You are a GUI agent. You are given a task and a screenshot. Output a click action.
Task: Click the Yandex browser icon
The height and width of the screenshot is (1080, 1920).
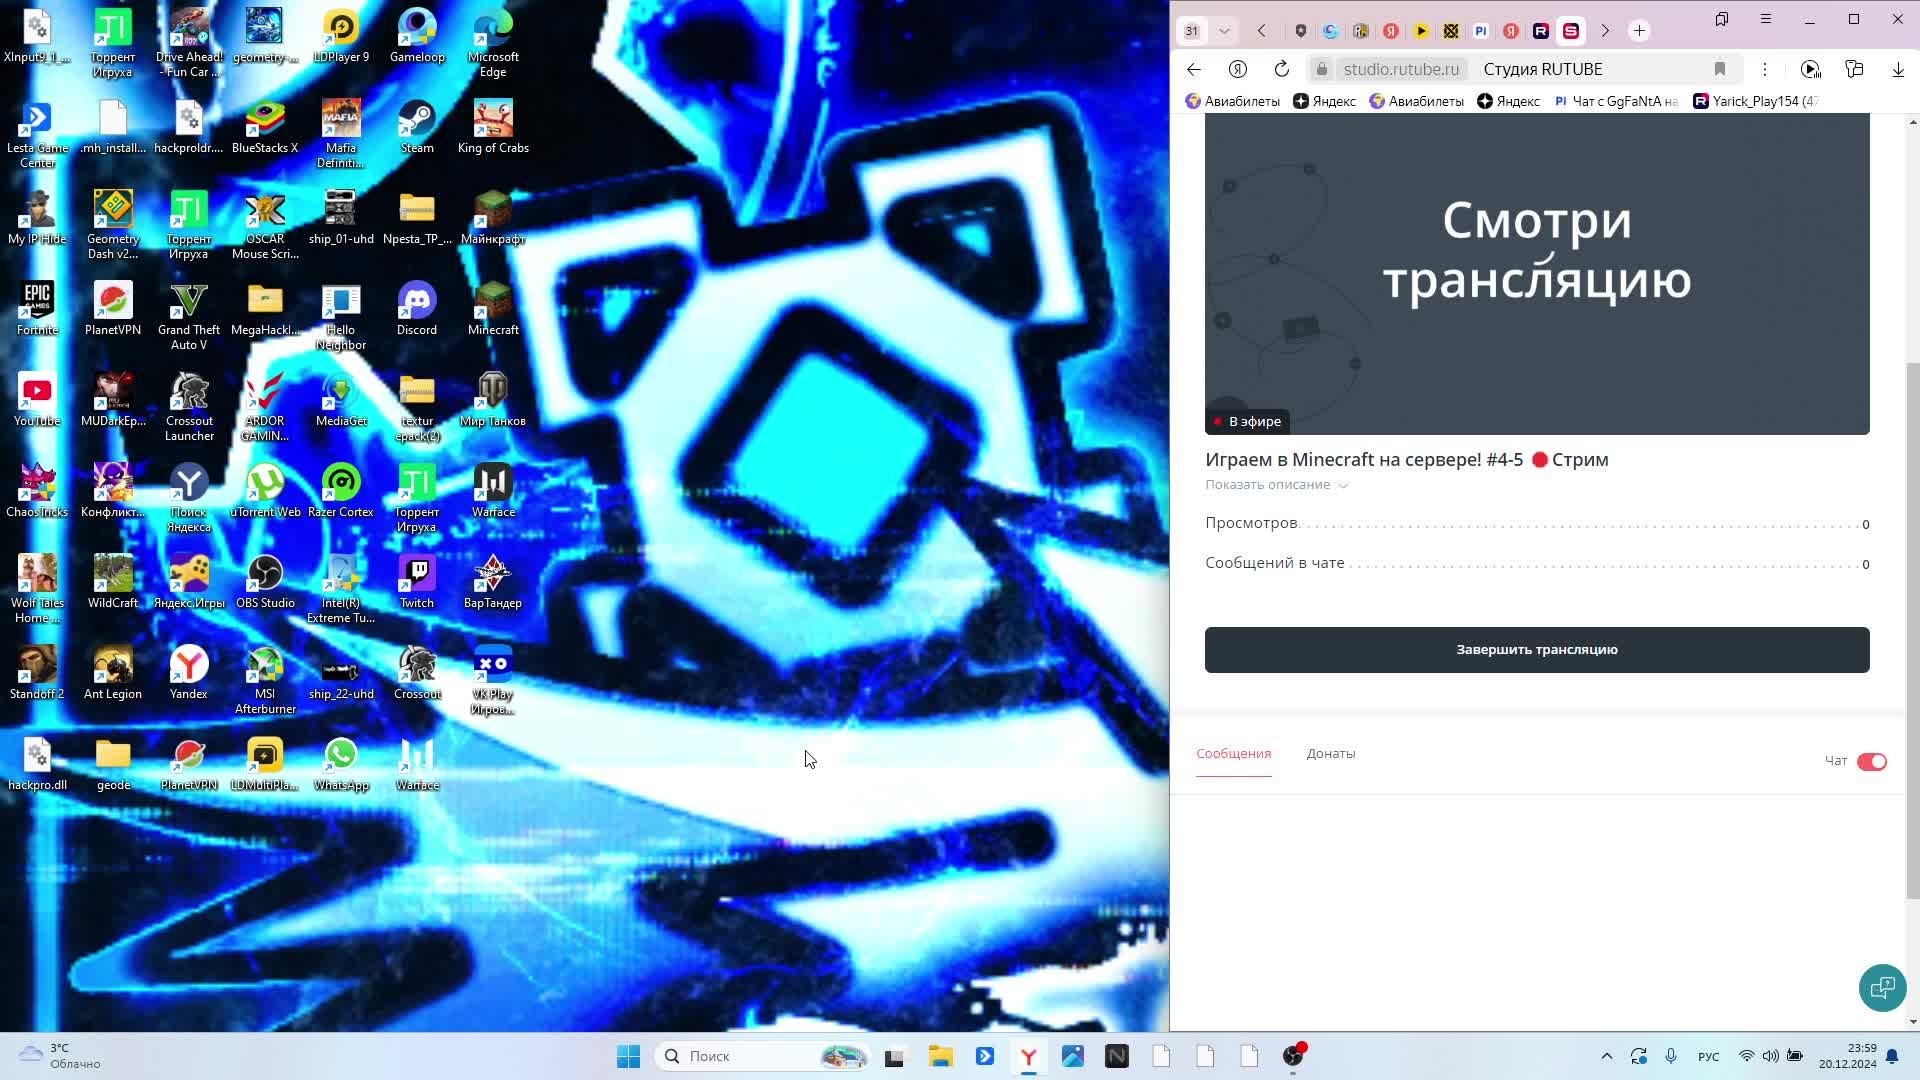pos(1030,1055)
